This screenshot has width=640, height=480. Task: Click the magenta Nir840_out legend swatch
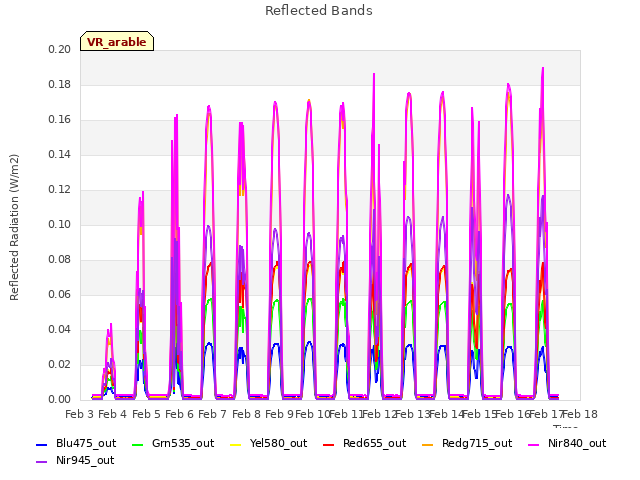533,444
